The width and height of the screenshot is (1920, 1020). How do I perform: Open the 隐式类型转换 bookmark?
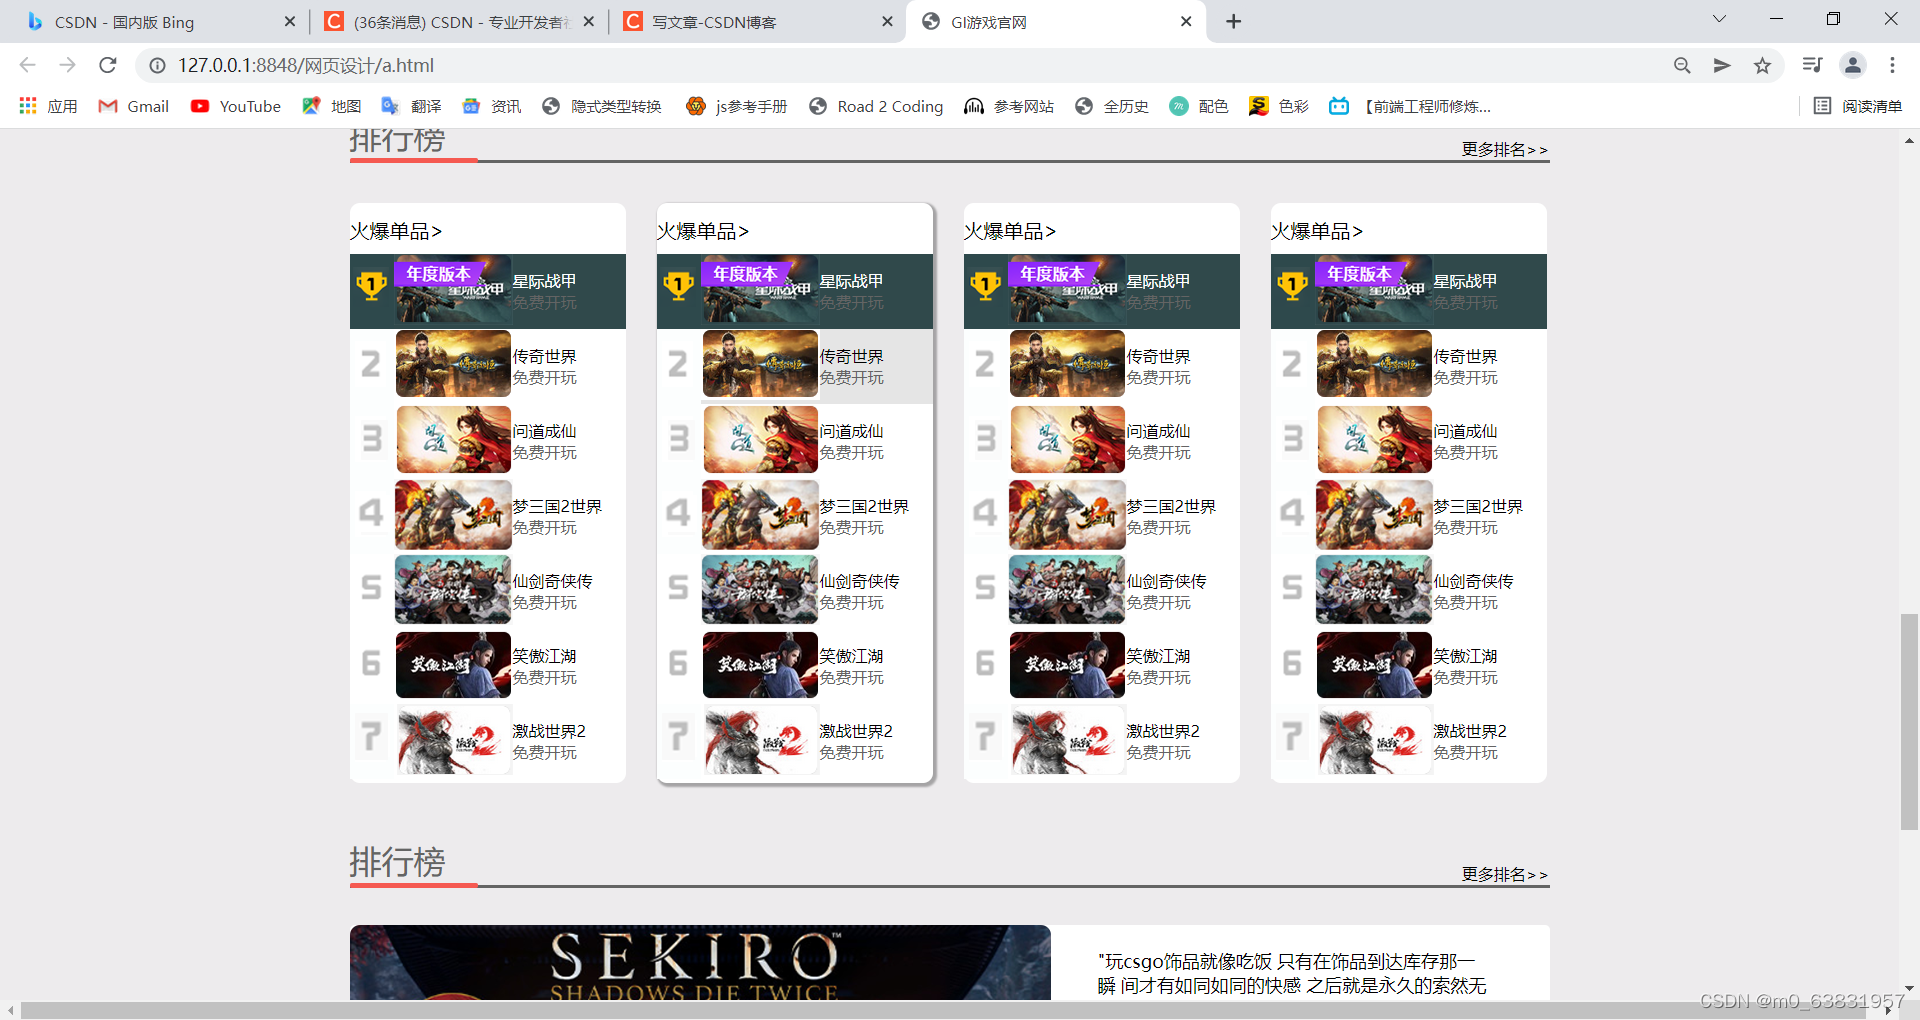pyautogui.click(x=602, y=106)
